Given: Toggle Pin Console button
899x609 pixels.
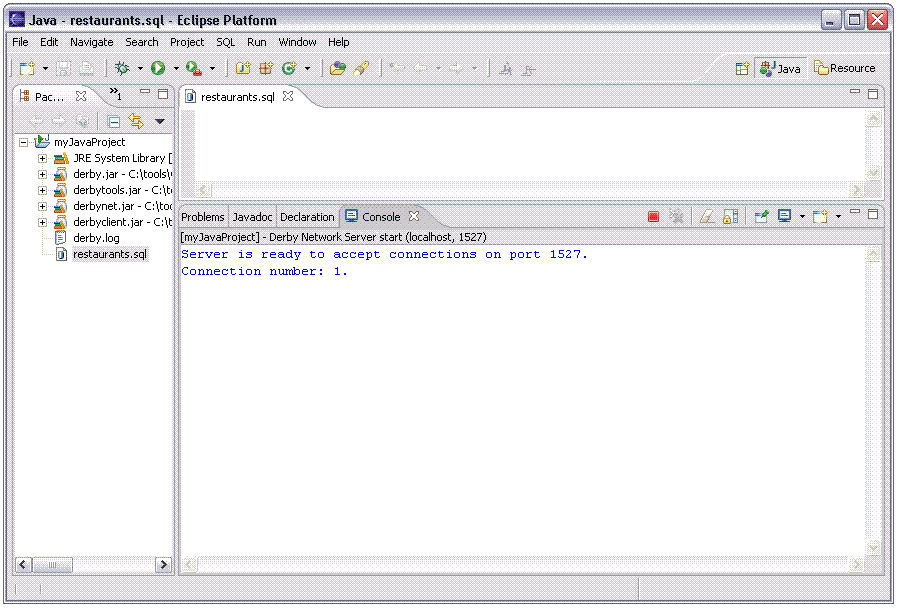Looking at the screenshot, I should click(x=762, y=217).
